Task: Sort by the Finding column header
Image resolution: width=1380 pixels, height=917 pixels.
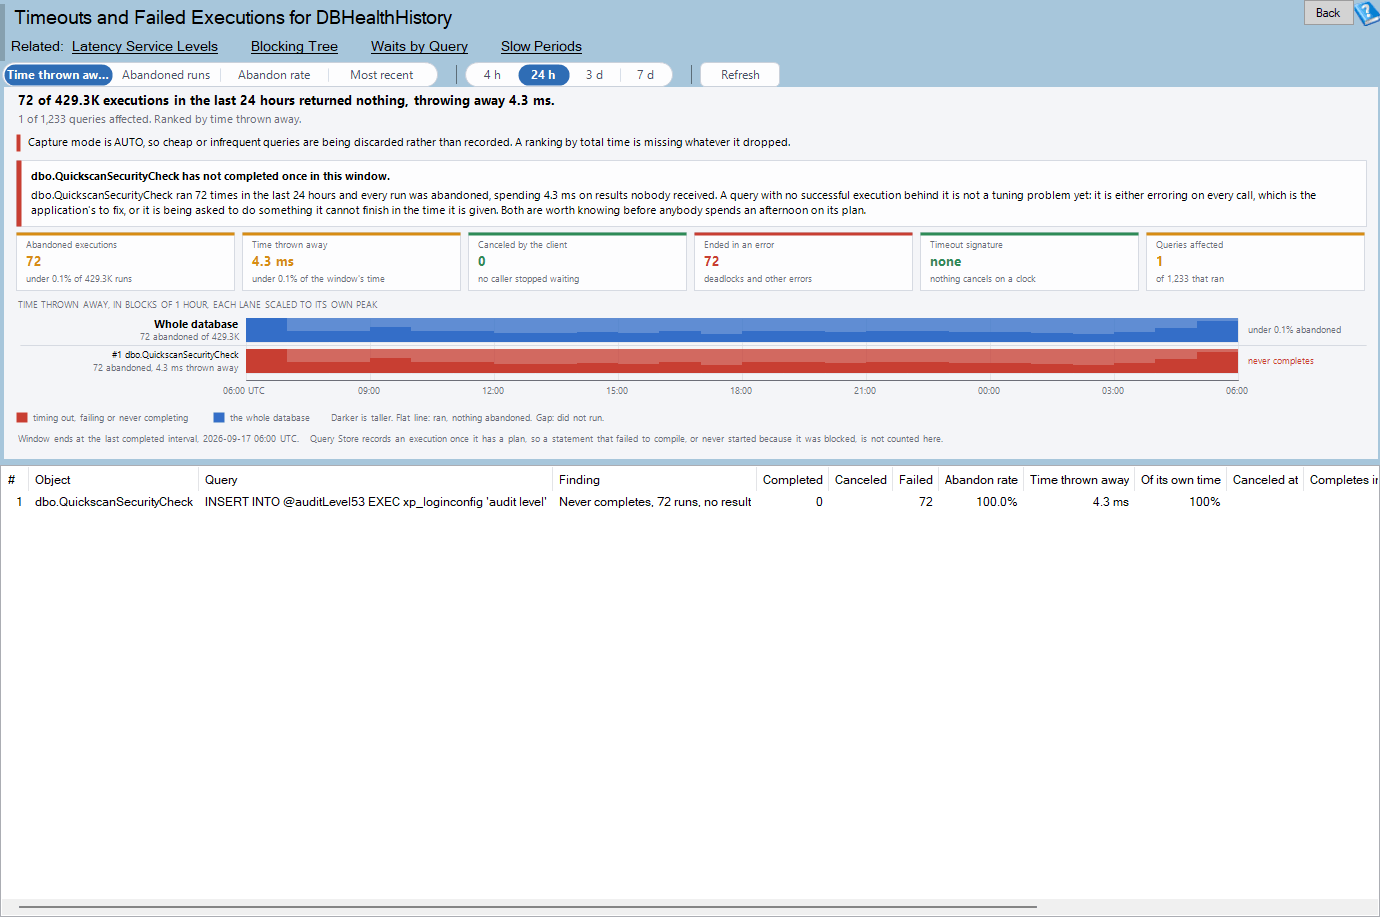Action: click(654, 480)
